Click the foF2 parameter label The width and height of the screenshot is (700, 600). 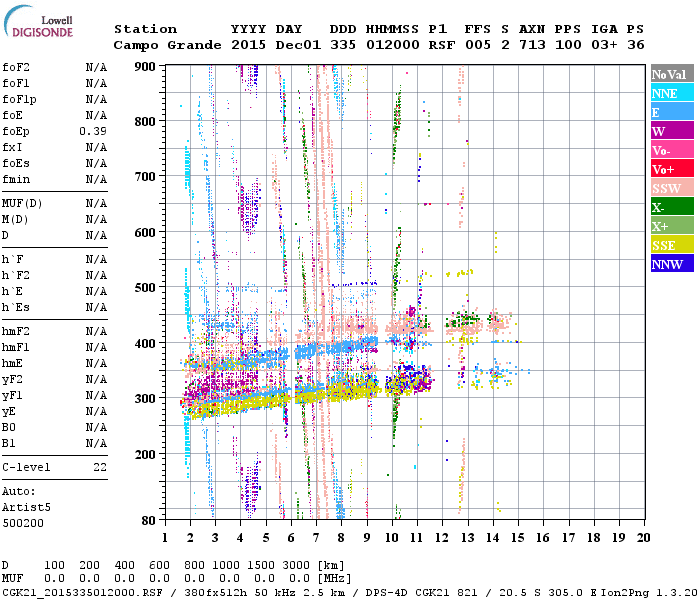(x=16, y=67)
